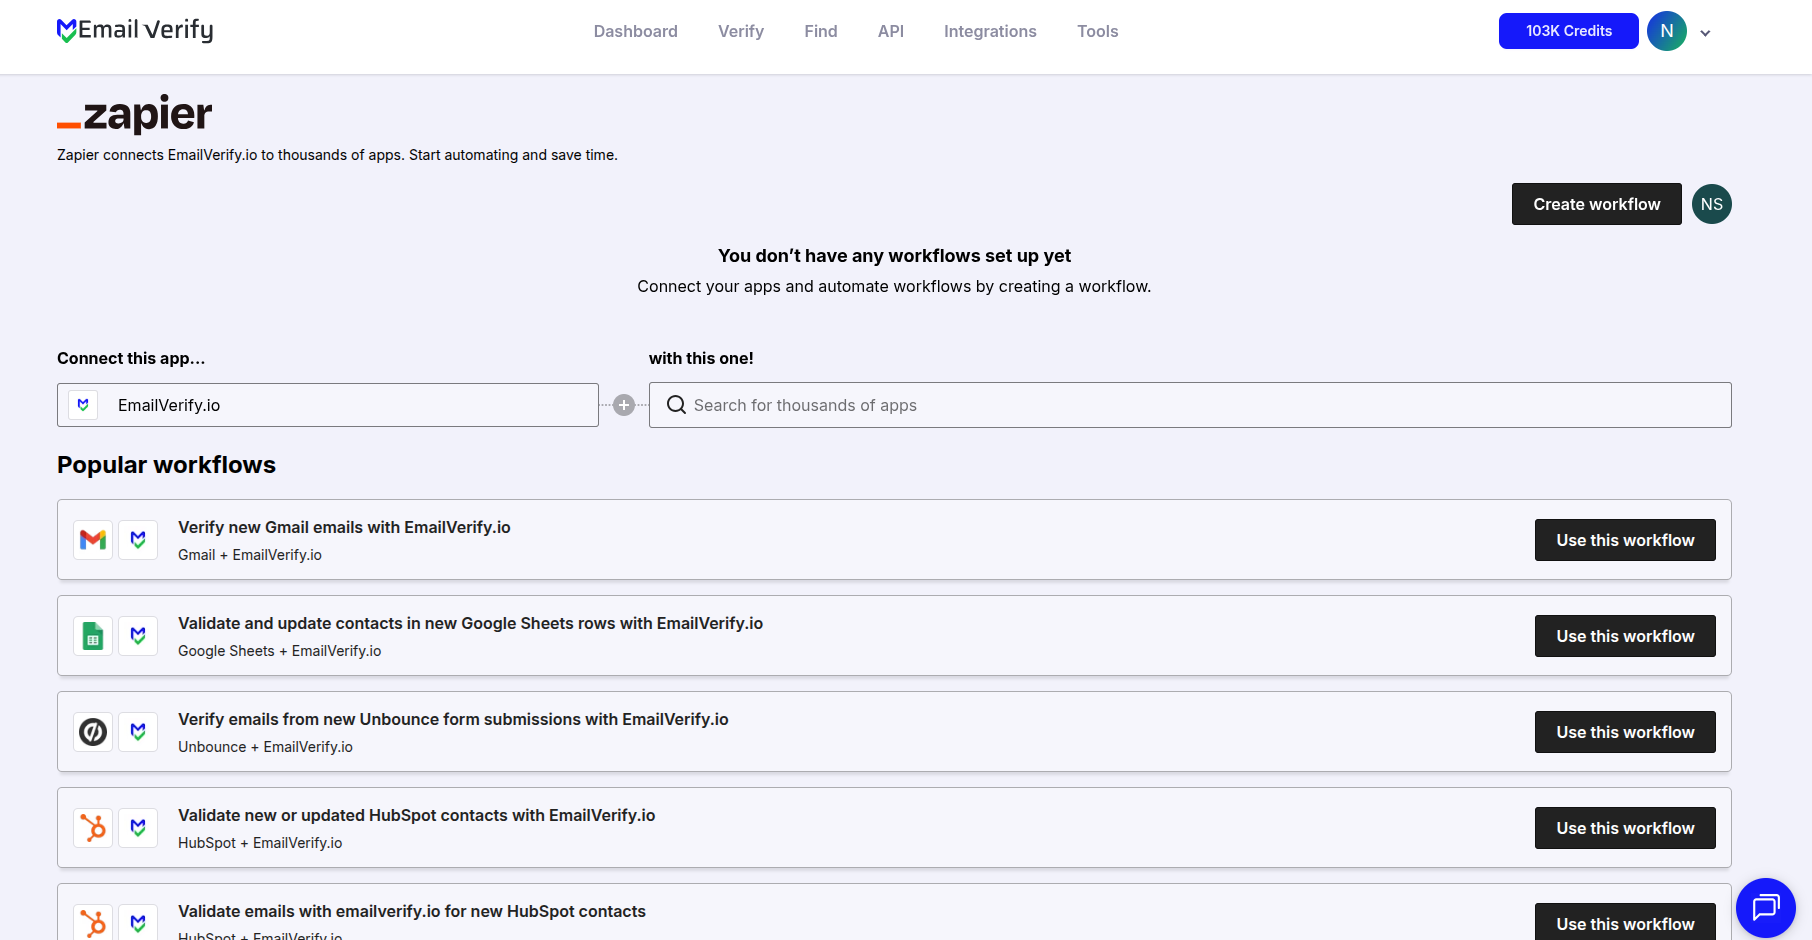Click EmailVerify icon in HubSpot updated contacts row

[138, 828]
